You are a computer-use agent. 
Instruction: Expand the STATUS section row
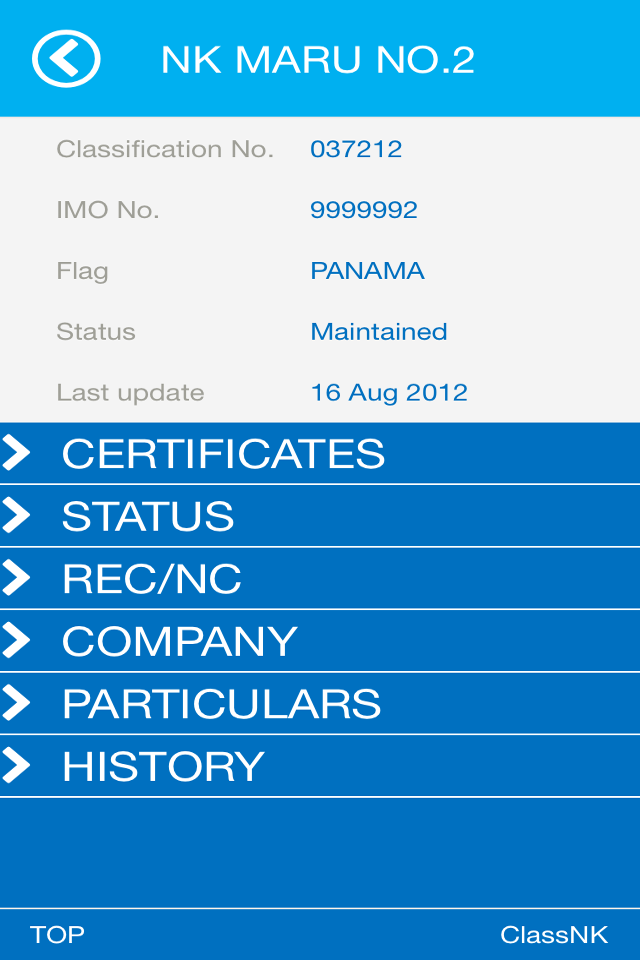pyautogui.click(x=320, y=516)
